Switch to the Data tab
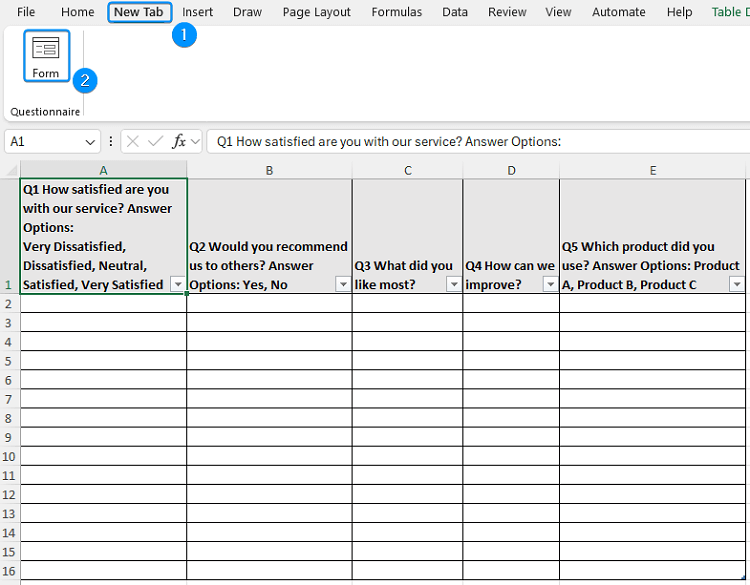Image resolution: width=750 pixels, height=585 pixels. [455, 12]
